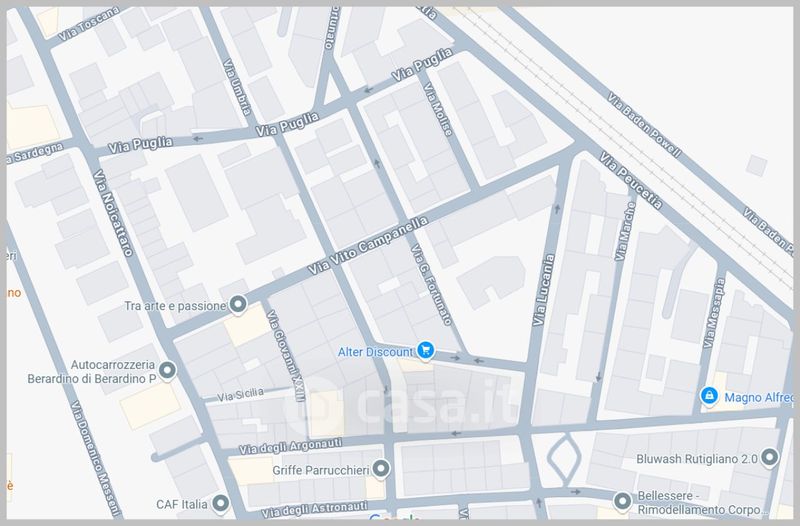This screenshot has height=526, width=800.
Task: Click the Via Molise street name
Action: point(439,111)
